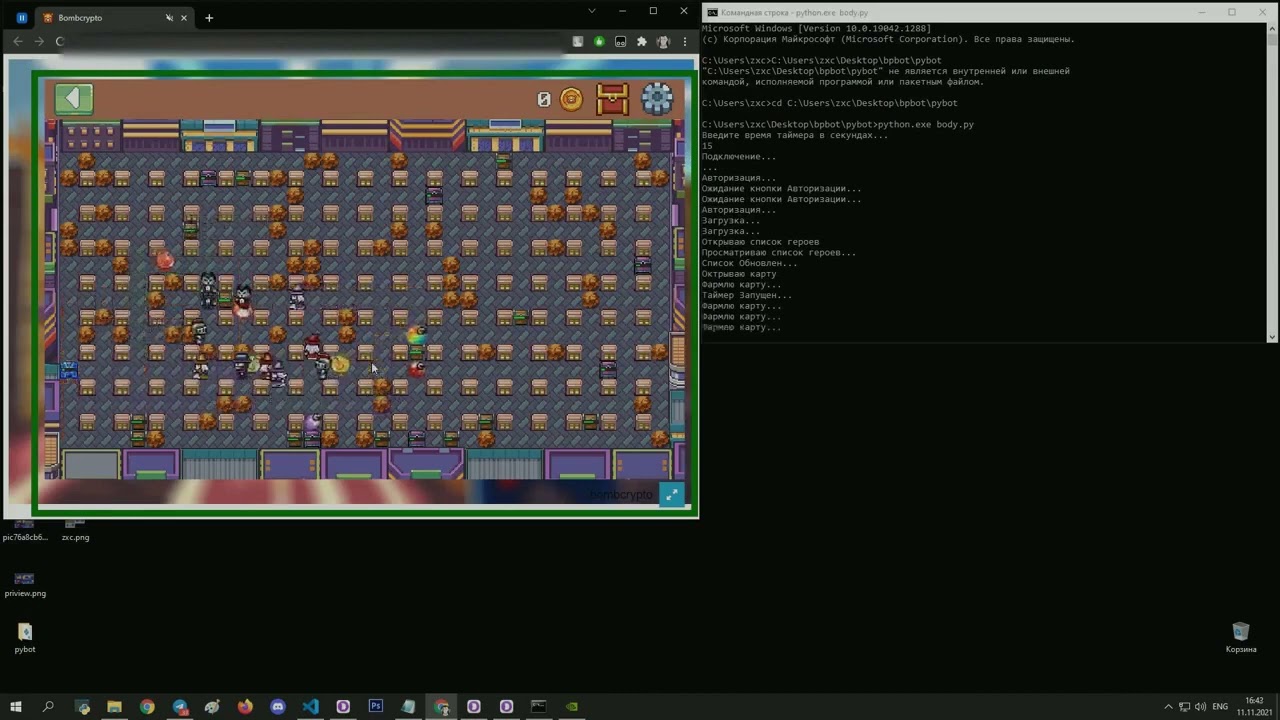This screenshot has width=1280, height=720.
Task: Unmute Bombcrypto tab audio icon
Action: 169,18
